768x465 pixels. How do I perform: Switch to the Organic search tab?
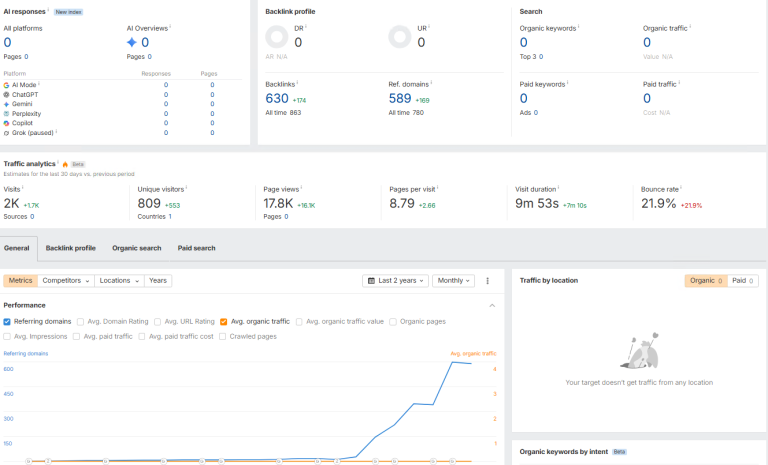click(x=137, y=248)
